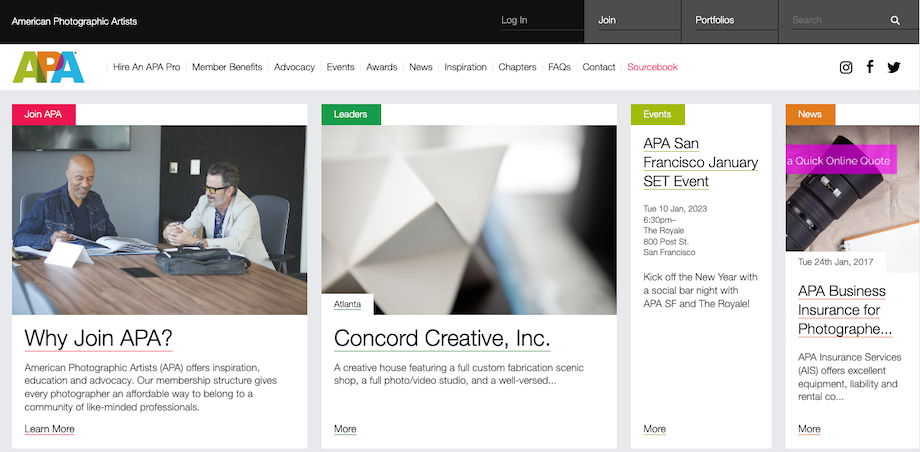The height and width of the screenshot is (452, 920).
Task: Open the two men meeting photo
Action: (x=159, y=220)
